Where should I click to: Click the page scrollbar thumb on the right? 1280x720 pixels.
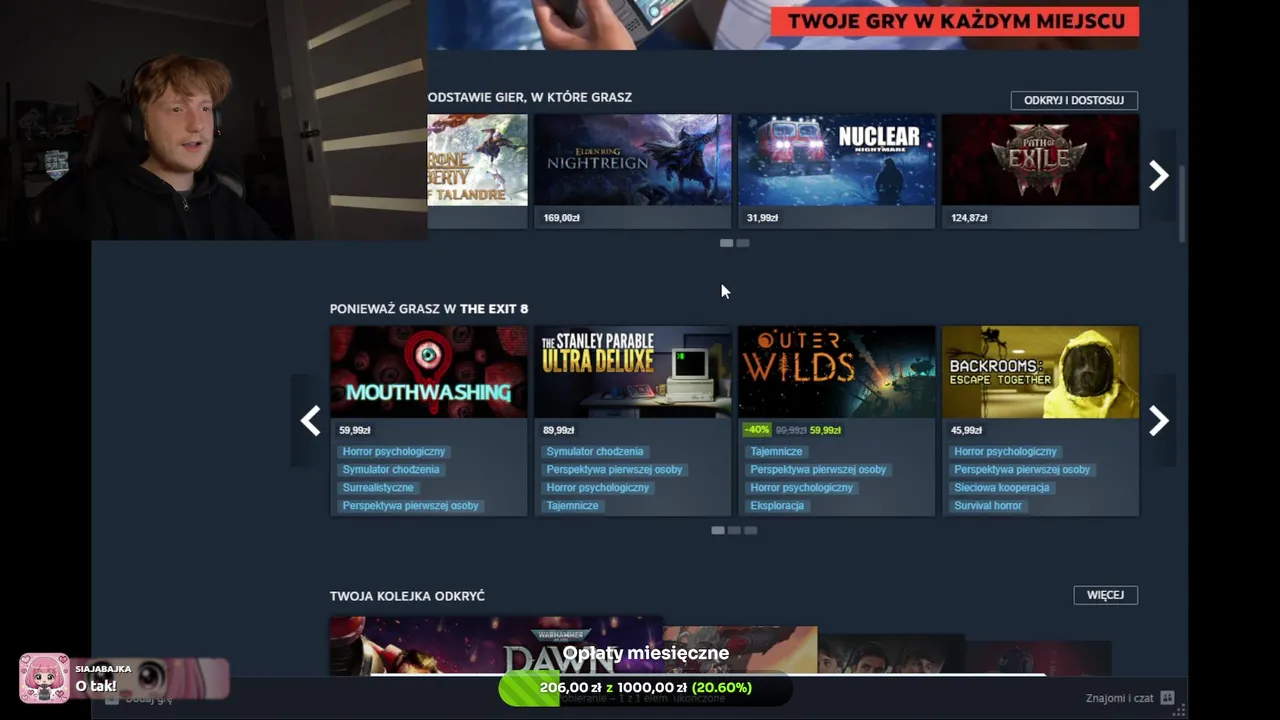[1182, 203]
